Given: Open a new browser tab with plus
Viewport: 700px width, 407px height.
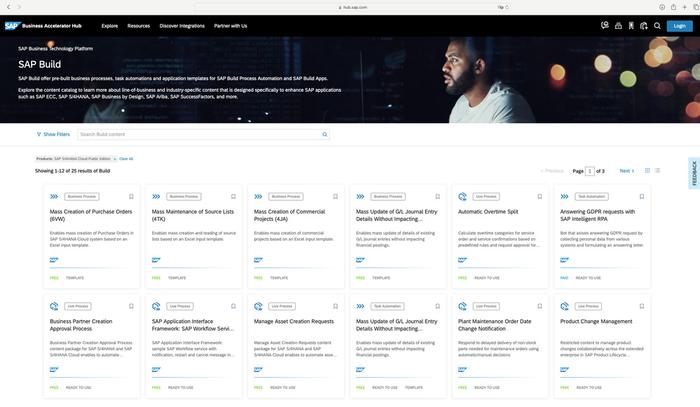Looking at the screenshot, I should (684, 7).
